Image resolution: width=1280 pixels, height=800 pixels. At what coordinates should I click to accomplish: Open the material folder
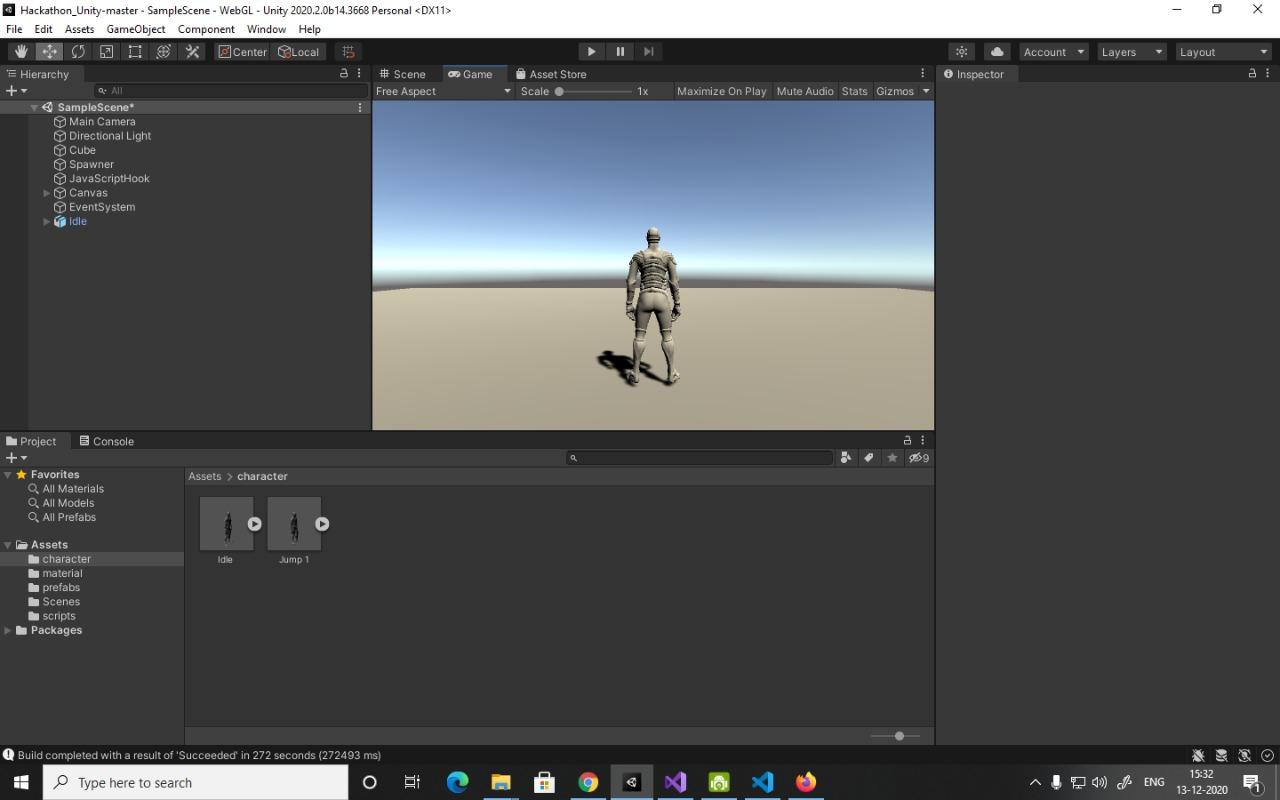(62, 574)
